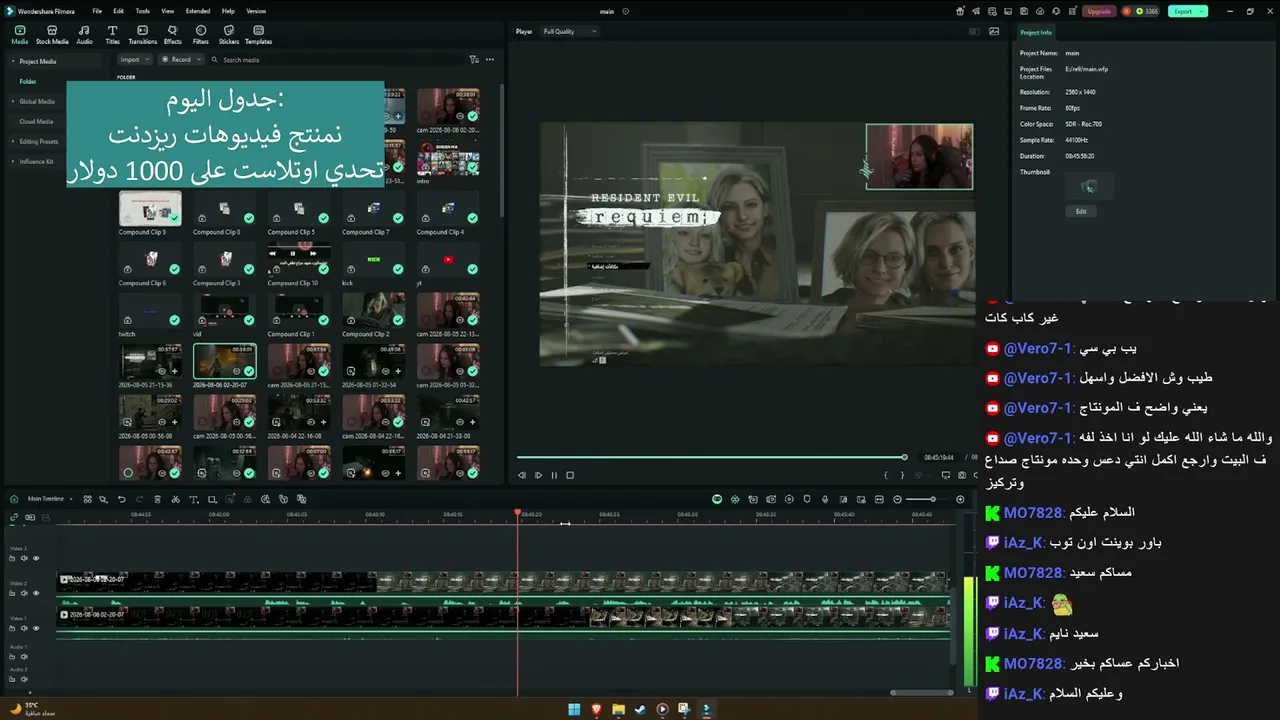Select the Compound Clip 9 thumbnail
Image resolution: width=1280 pixels, height=720 pixels.
(150, 209)
